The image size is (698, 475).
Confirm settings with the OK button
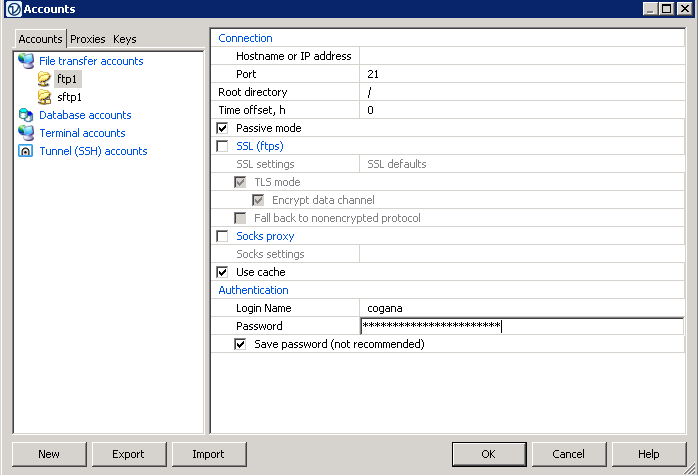pyautogui.click(x=489, y=454)
